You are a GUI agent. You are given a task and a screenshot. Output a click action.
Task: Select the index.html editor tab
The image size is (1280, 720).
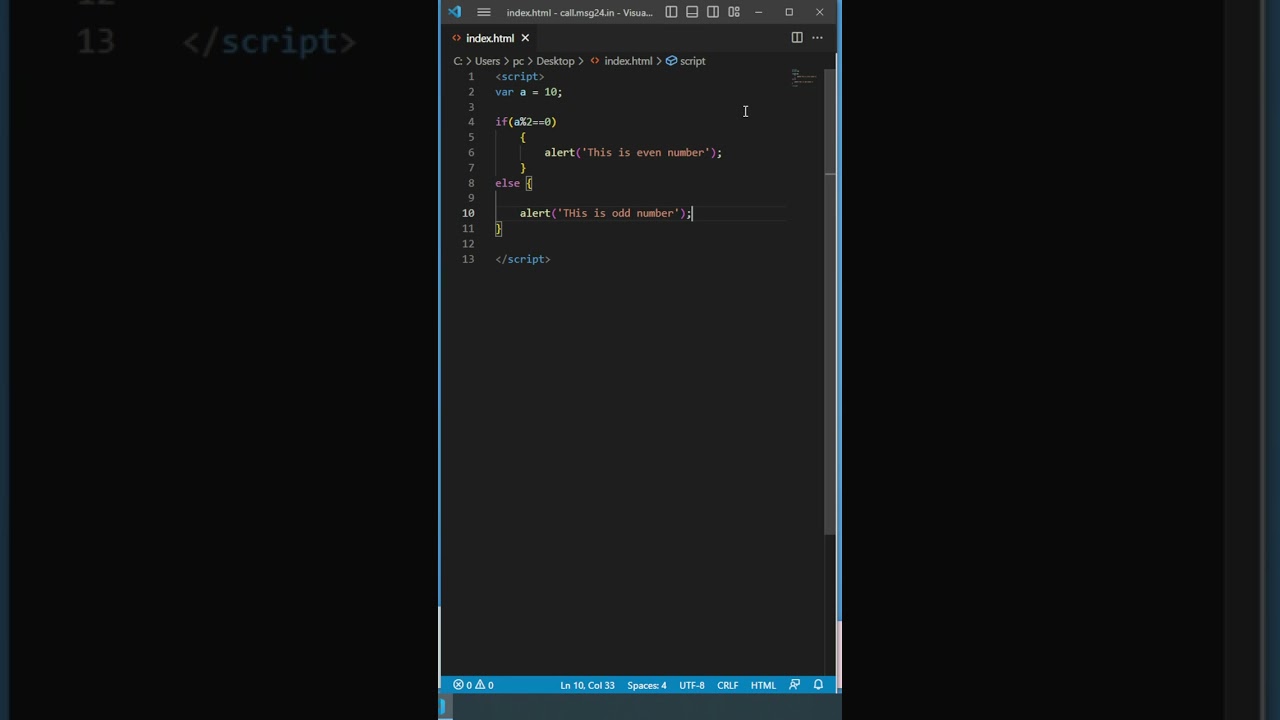490,38
